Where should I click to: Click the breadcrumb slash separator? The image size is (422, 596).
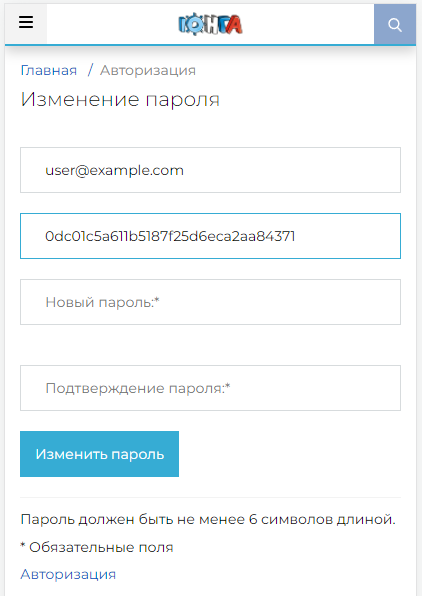coord(90,70)
